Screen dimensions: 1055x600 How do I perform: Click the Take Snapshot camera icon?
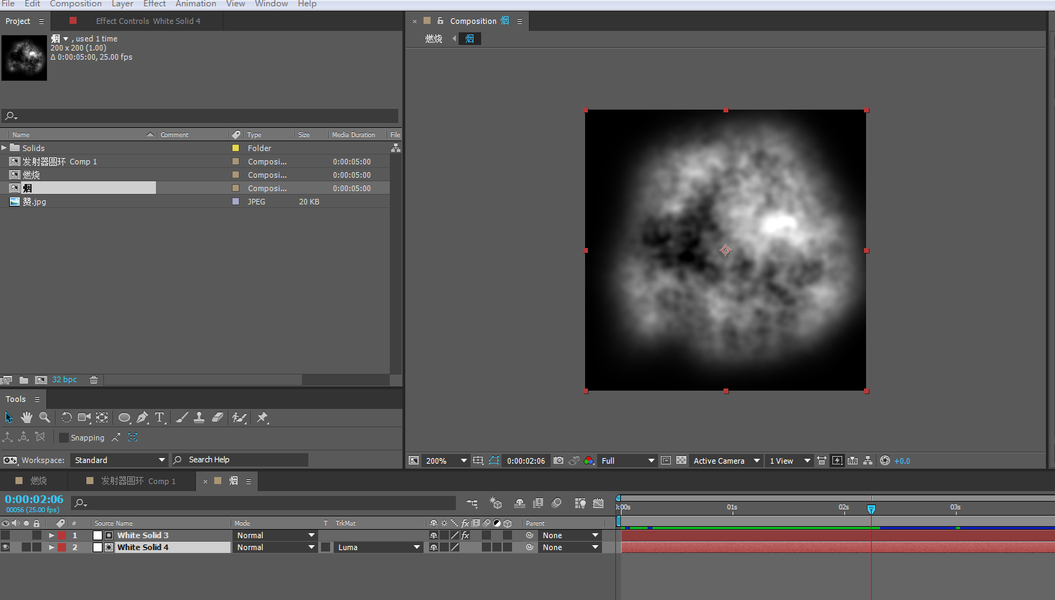click(558, 461)
